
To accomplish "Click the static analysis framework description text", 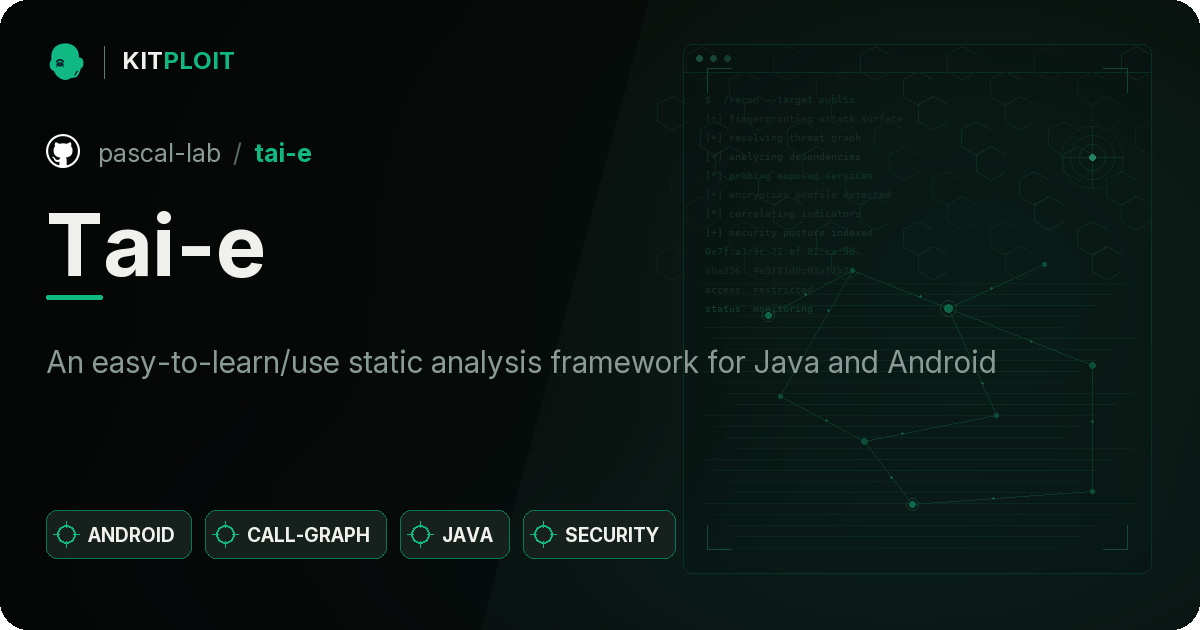I will [521, 362].
